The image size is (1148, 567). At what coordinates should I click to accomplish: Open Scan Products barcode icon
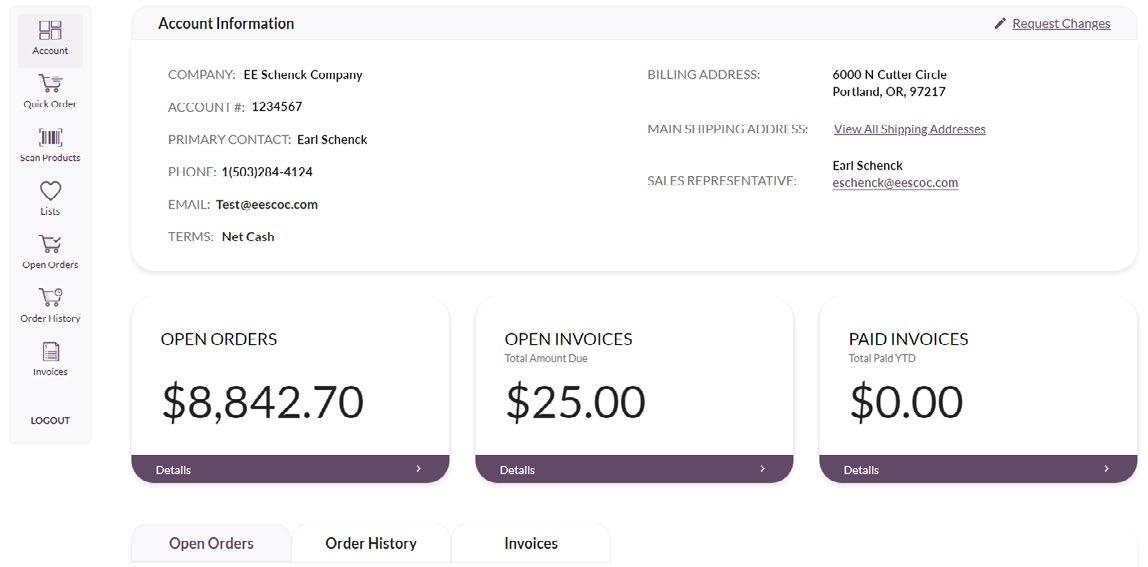tap(50, 138)
